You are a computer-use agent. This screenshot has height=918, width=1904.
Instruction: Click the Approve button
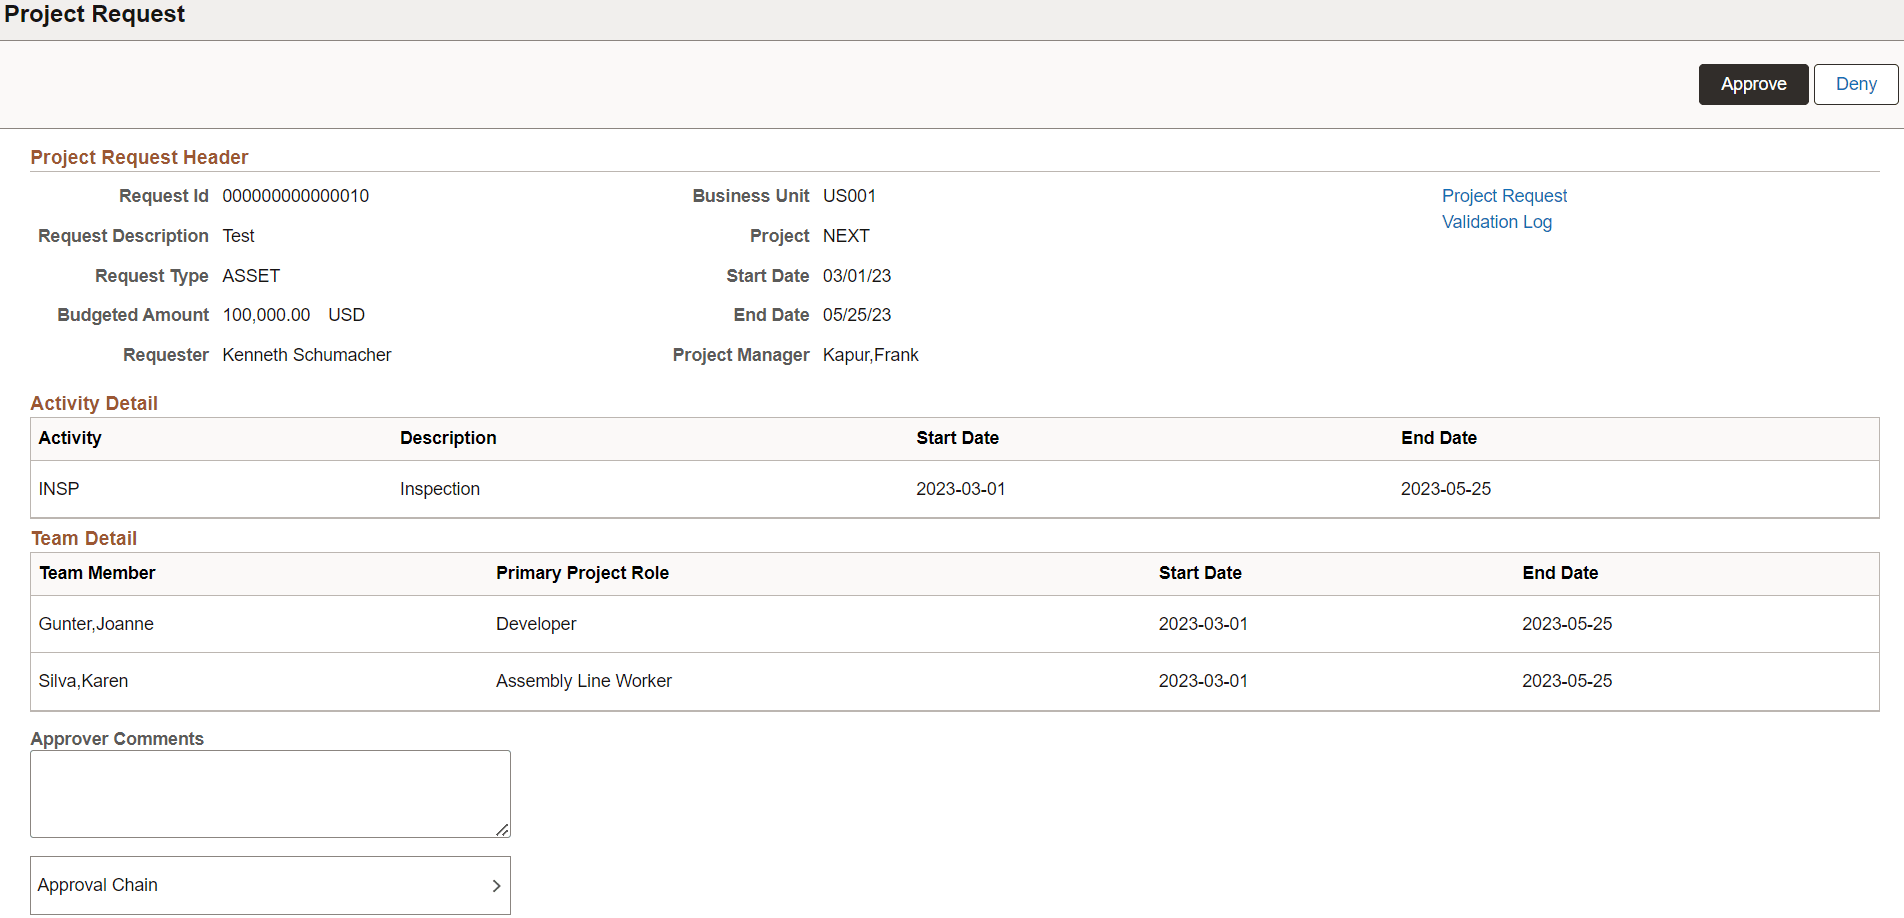tap(1752, 84)
